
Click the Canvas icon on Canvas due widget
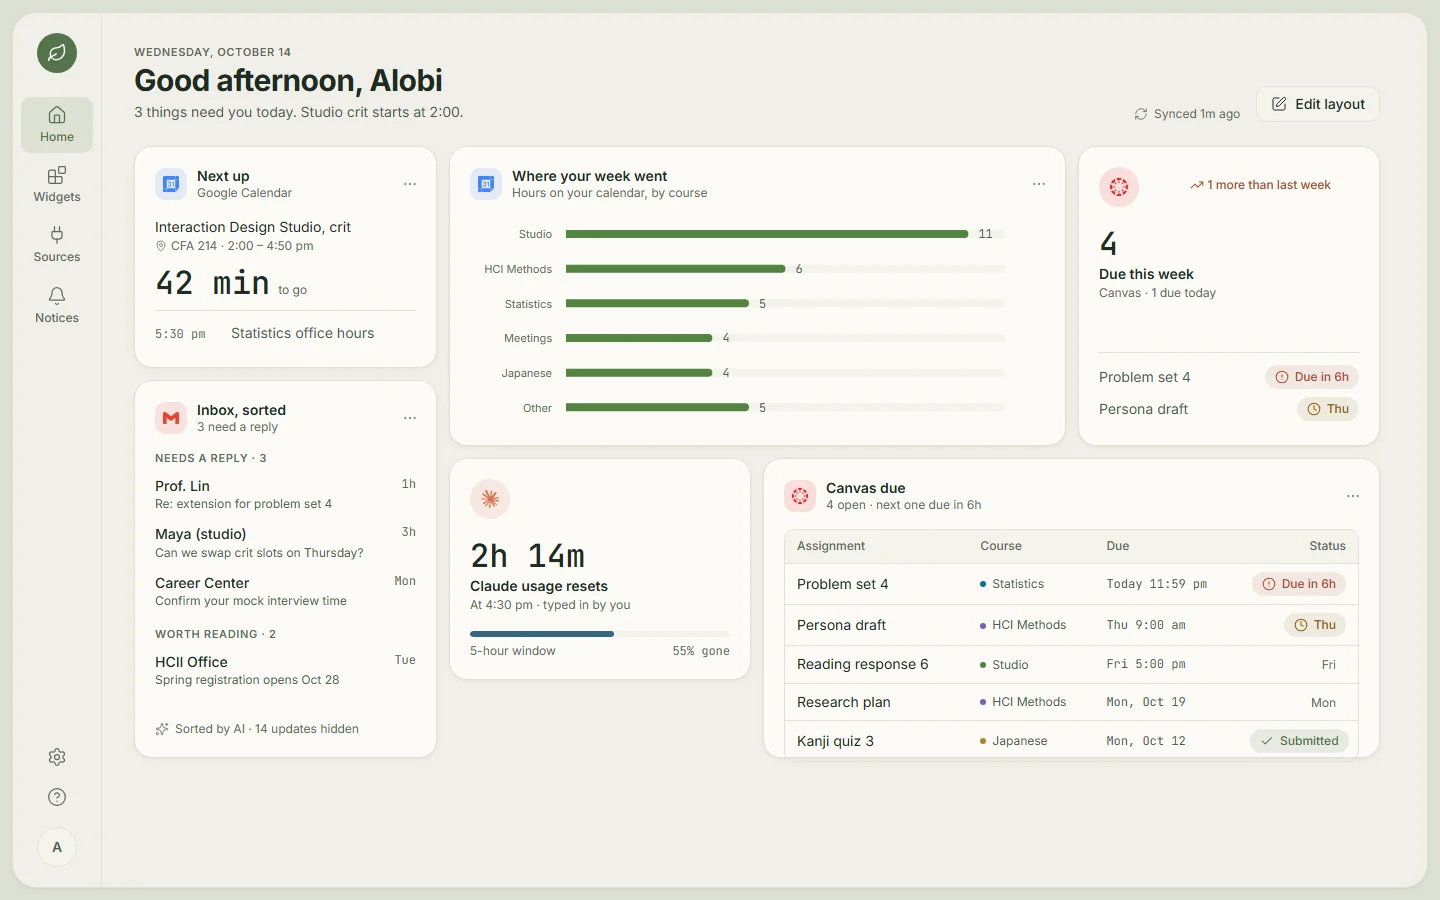point(800,496)
